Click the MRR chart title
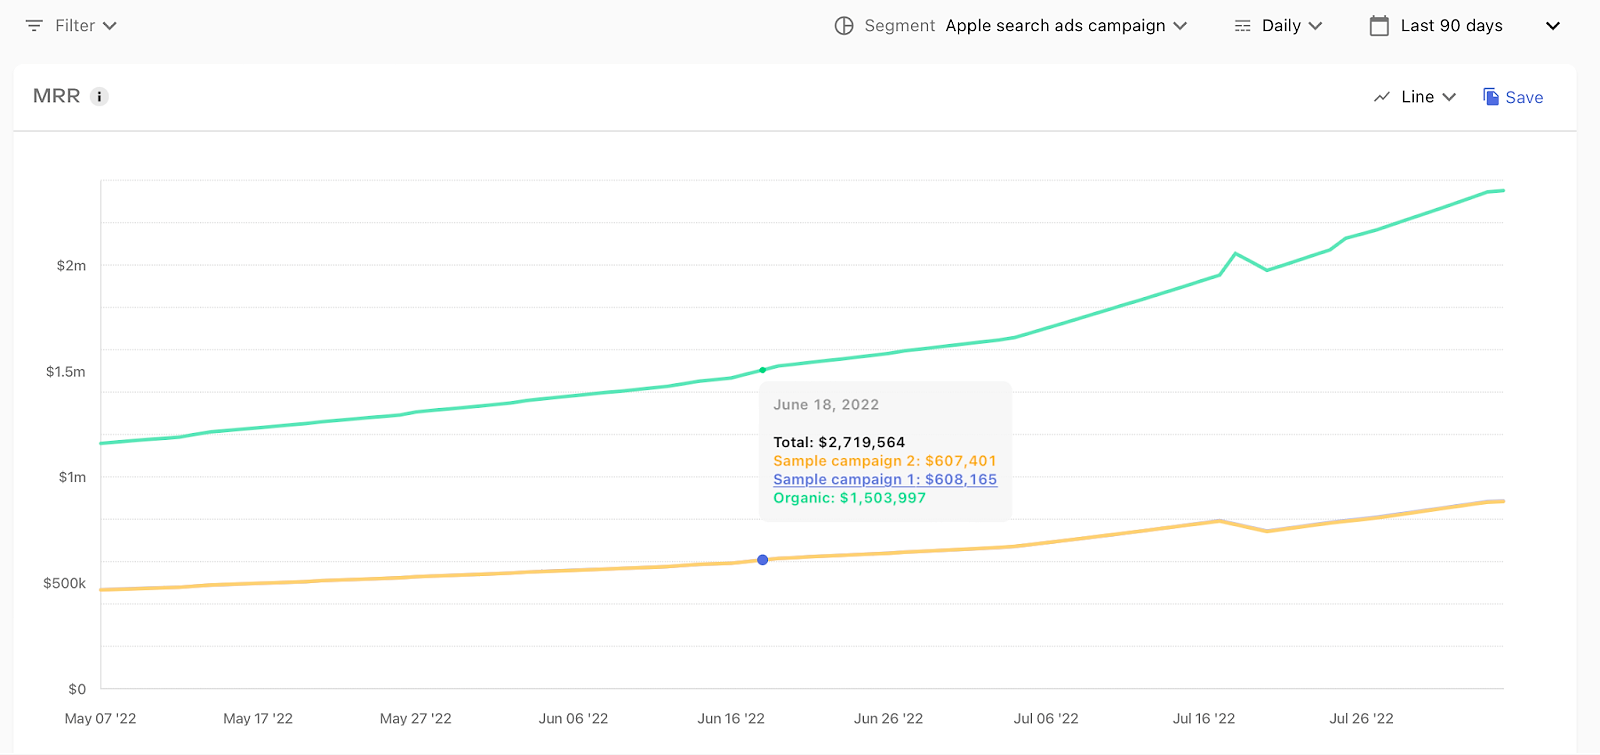 point(57,96)
